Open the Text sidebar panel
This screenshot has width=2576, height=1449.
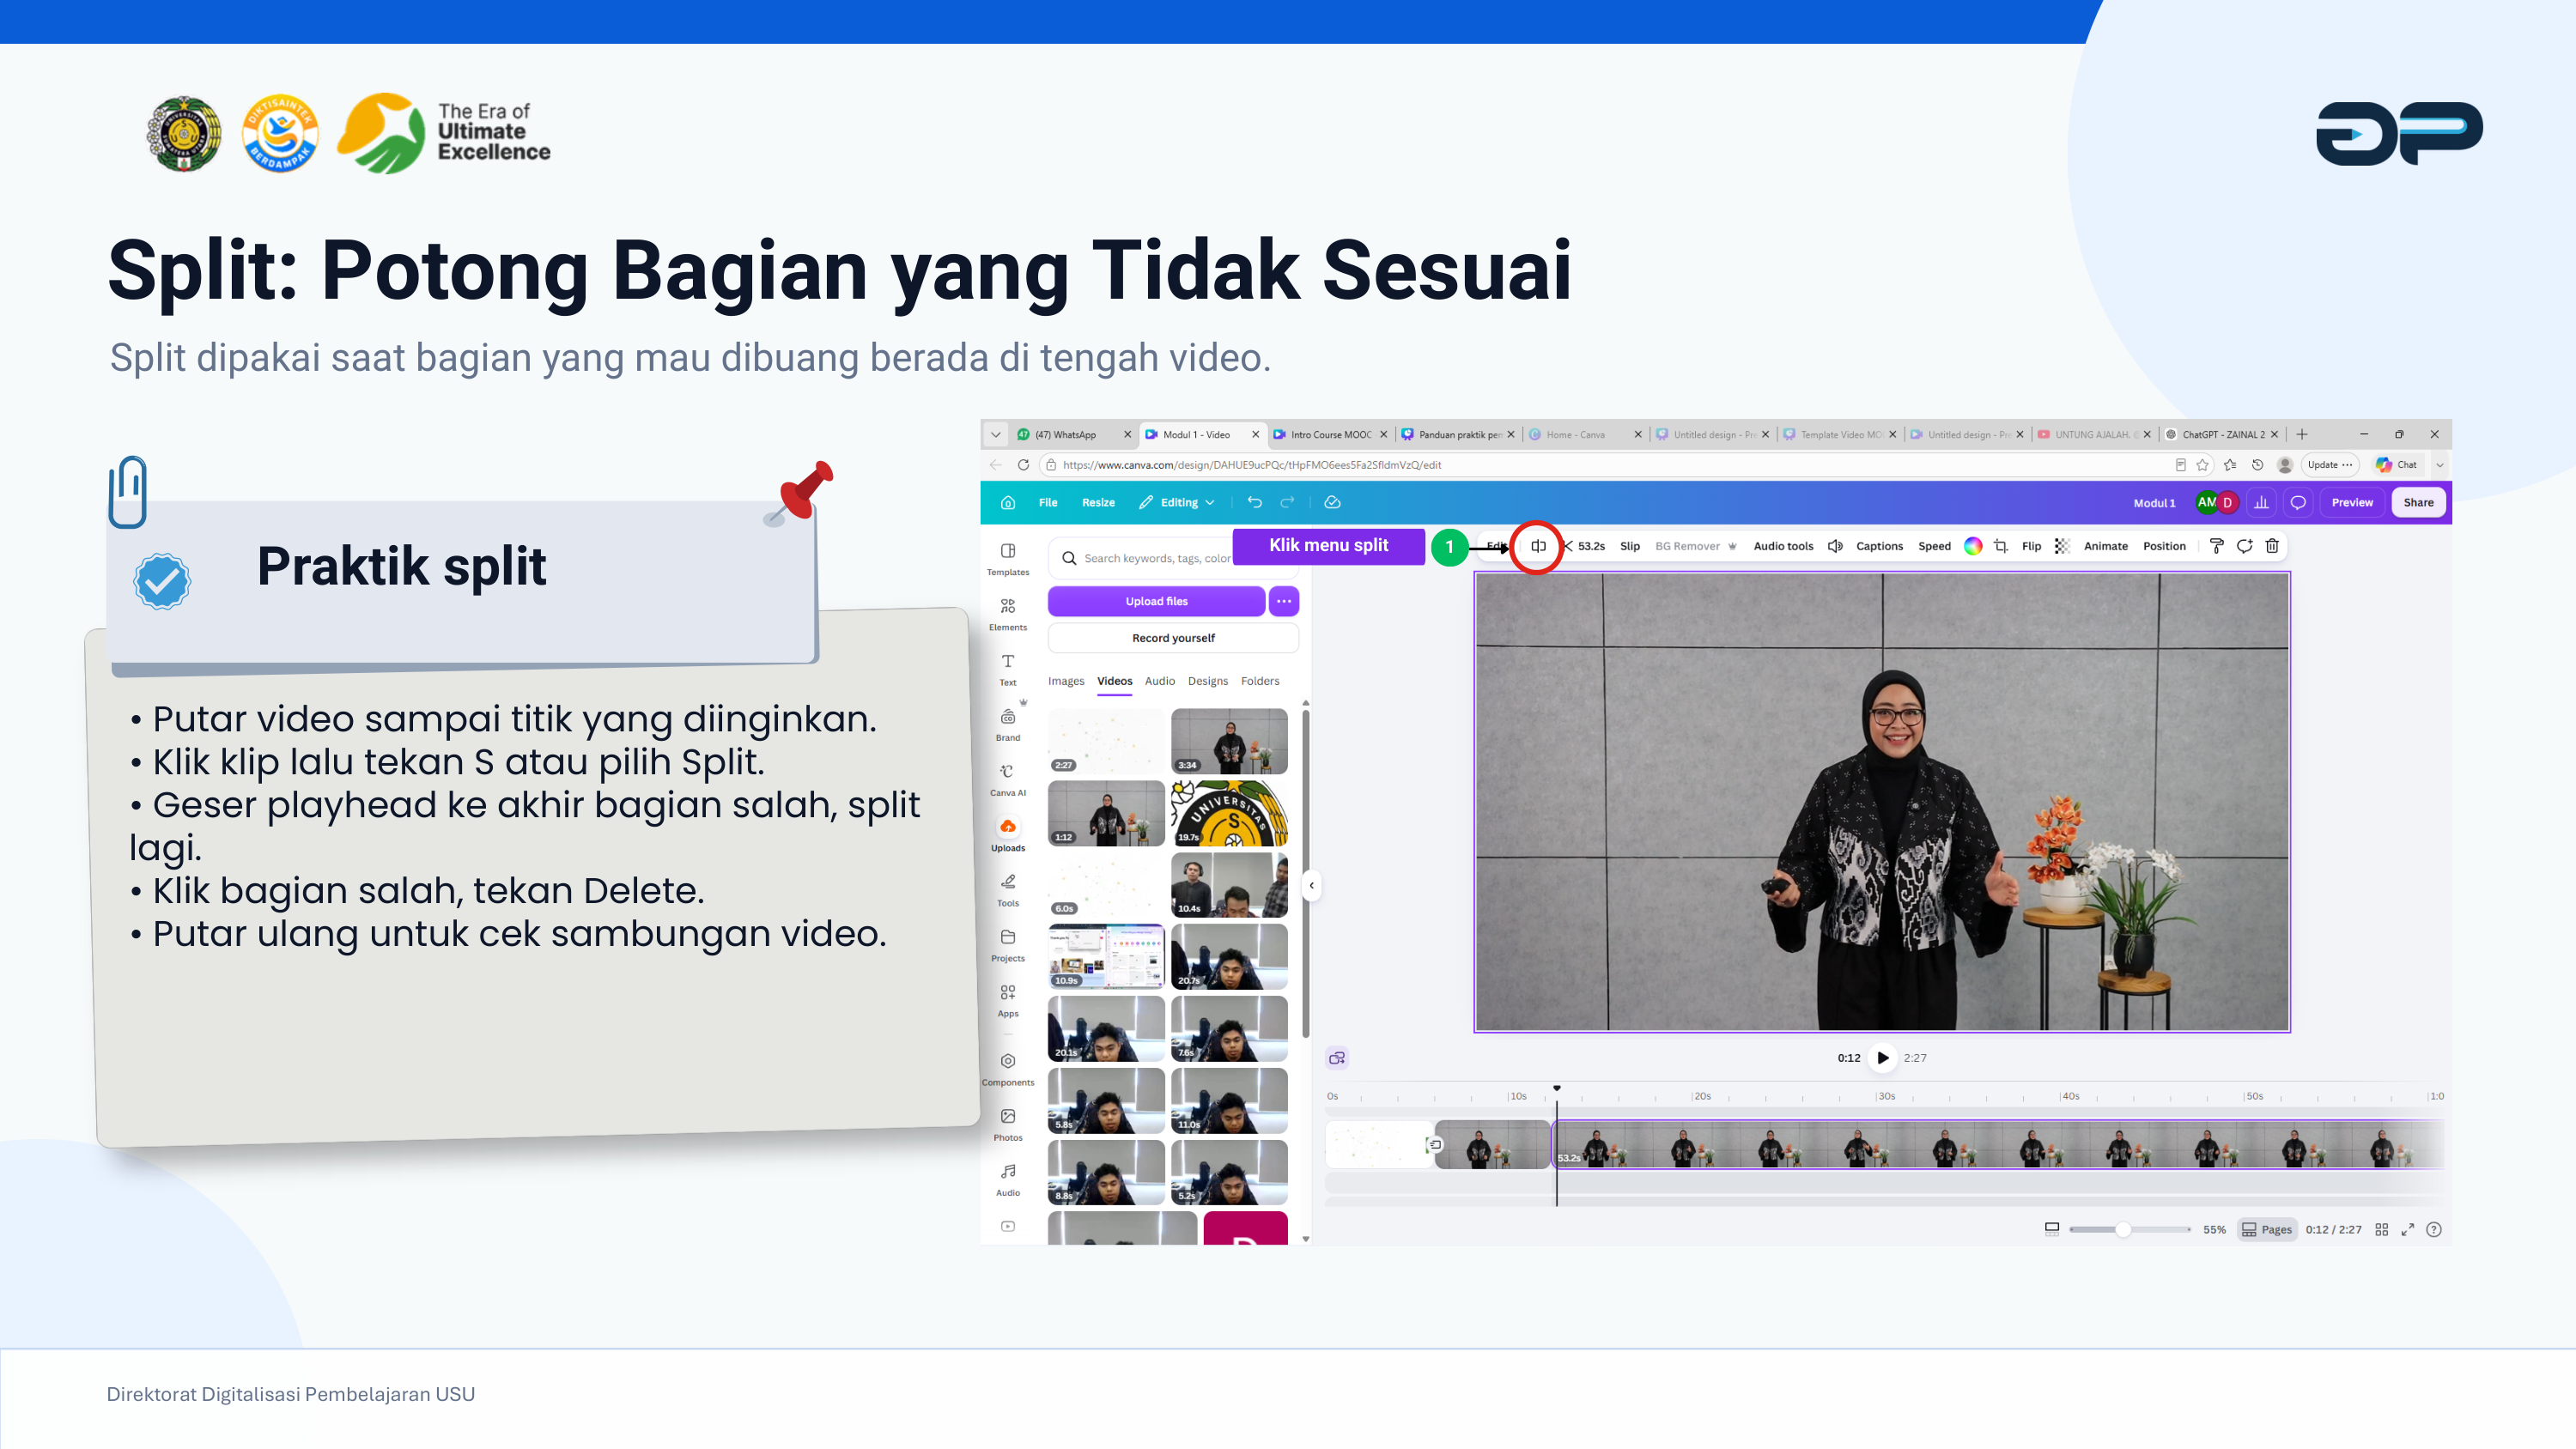[x=1008, y=669]
